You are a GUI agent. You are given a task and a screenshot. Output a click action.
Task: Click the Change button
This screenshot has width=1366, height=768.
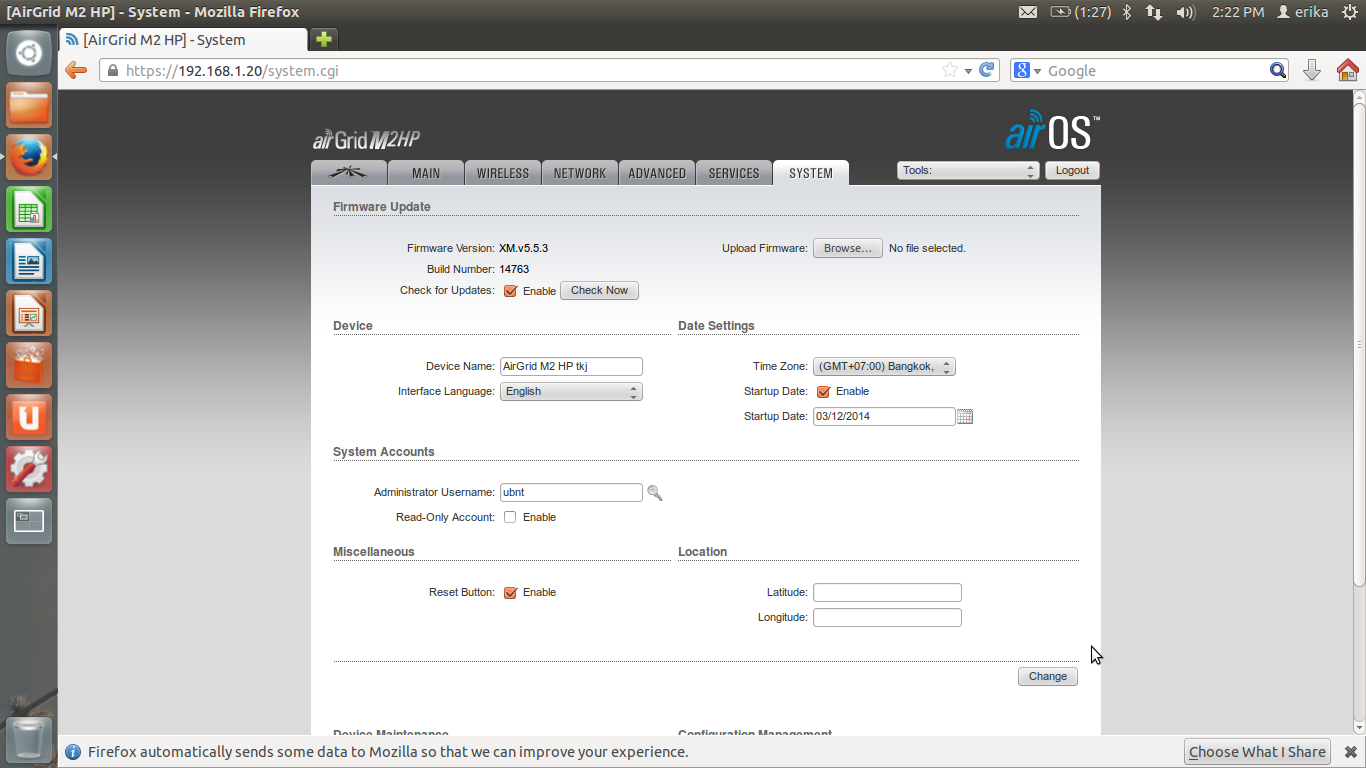(x=1047, y=676)
